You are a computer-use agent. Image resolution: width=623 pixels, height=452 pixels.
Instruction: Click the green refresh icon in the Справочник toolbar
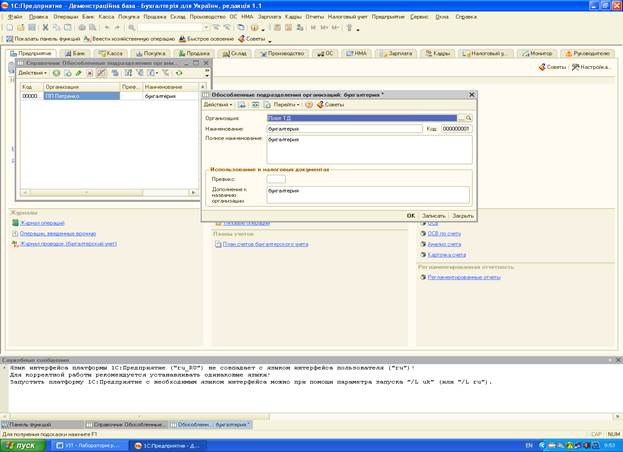tap(179, 73)
